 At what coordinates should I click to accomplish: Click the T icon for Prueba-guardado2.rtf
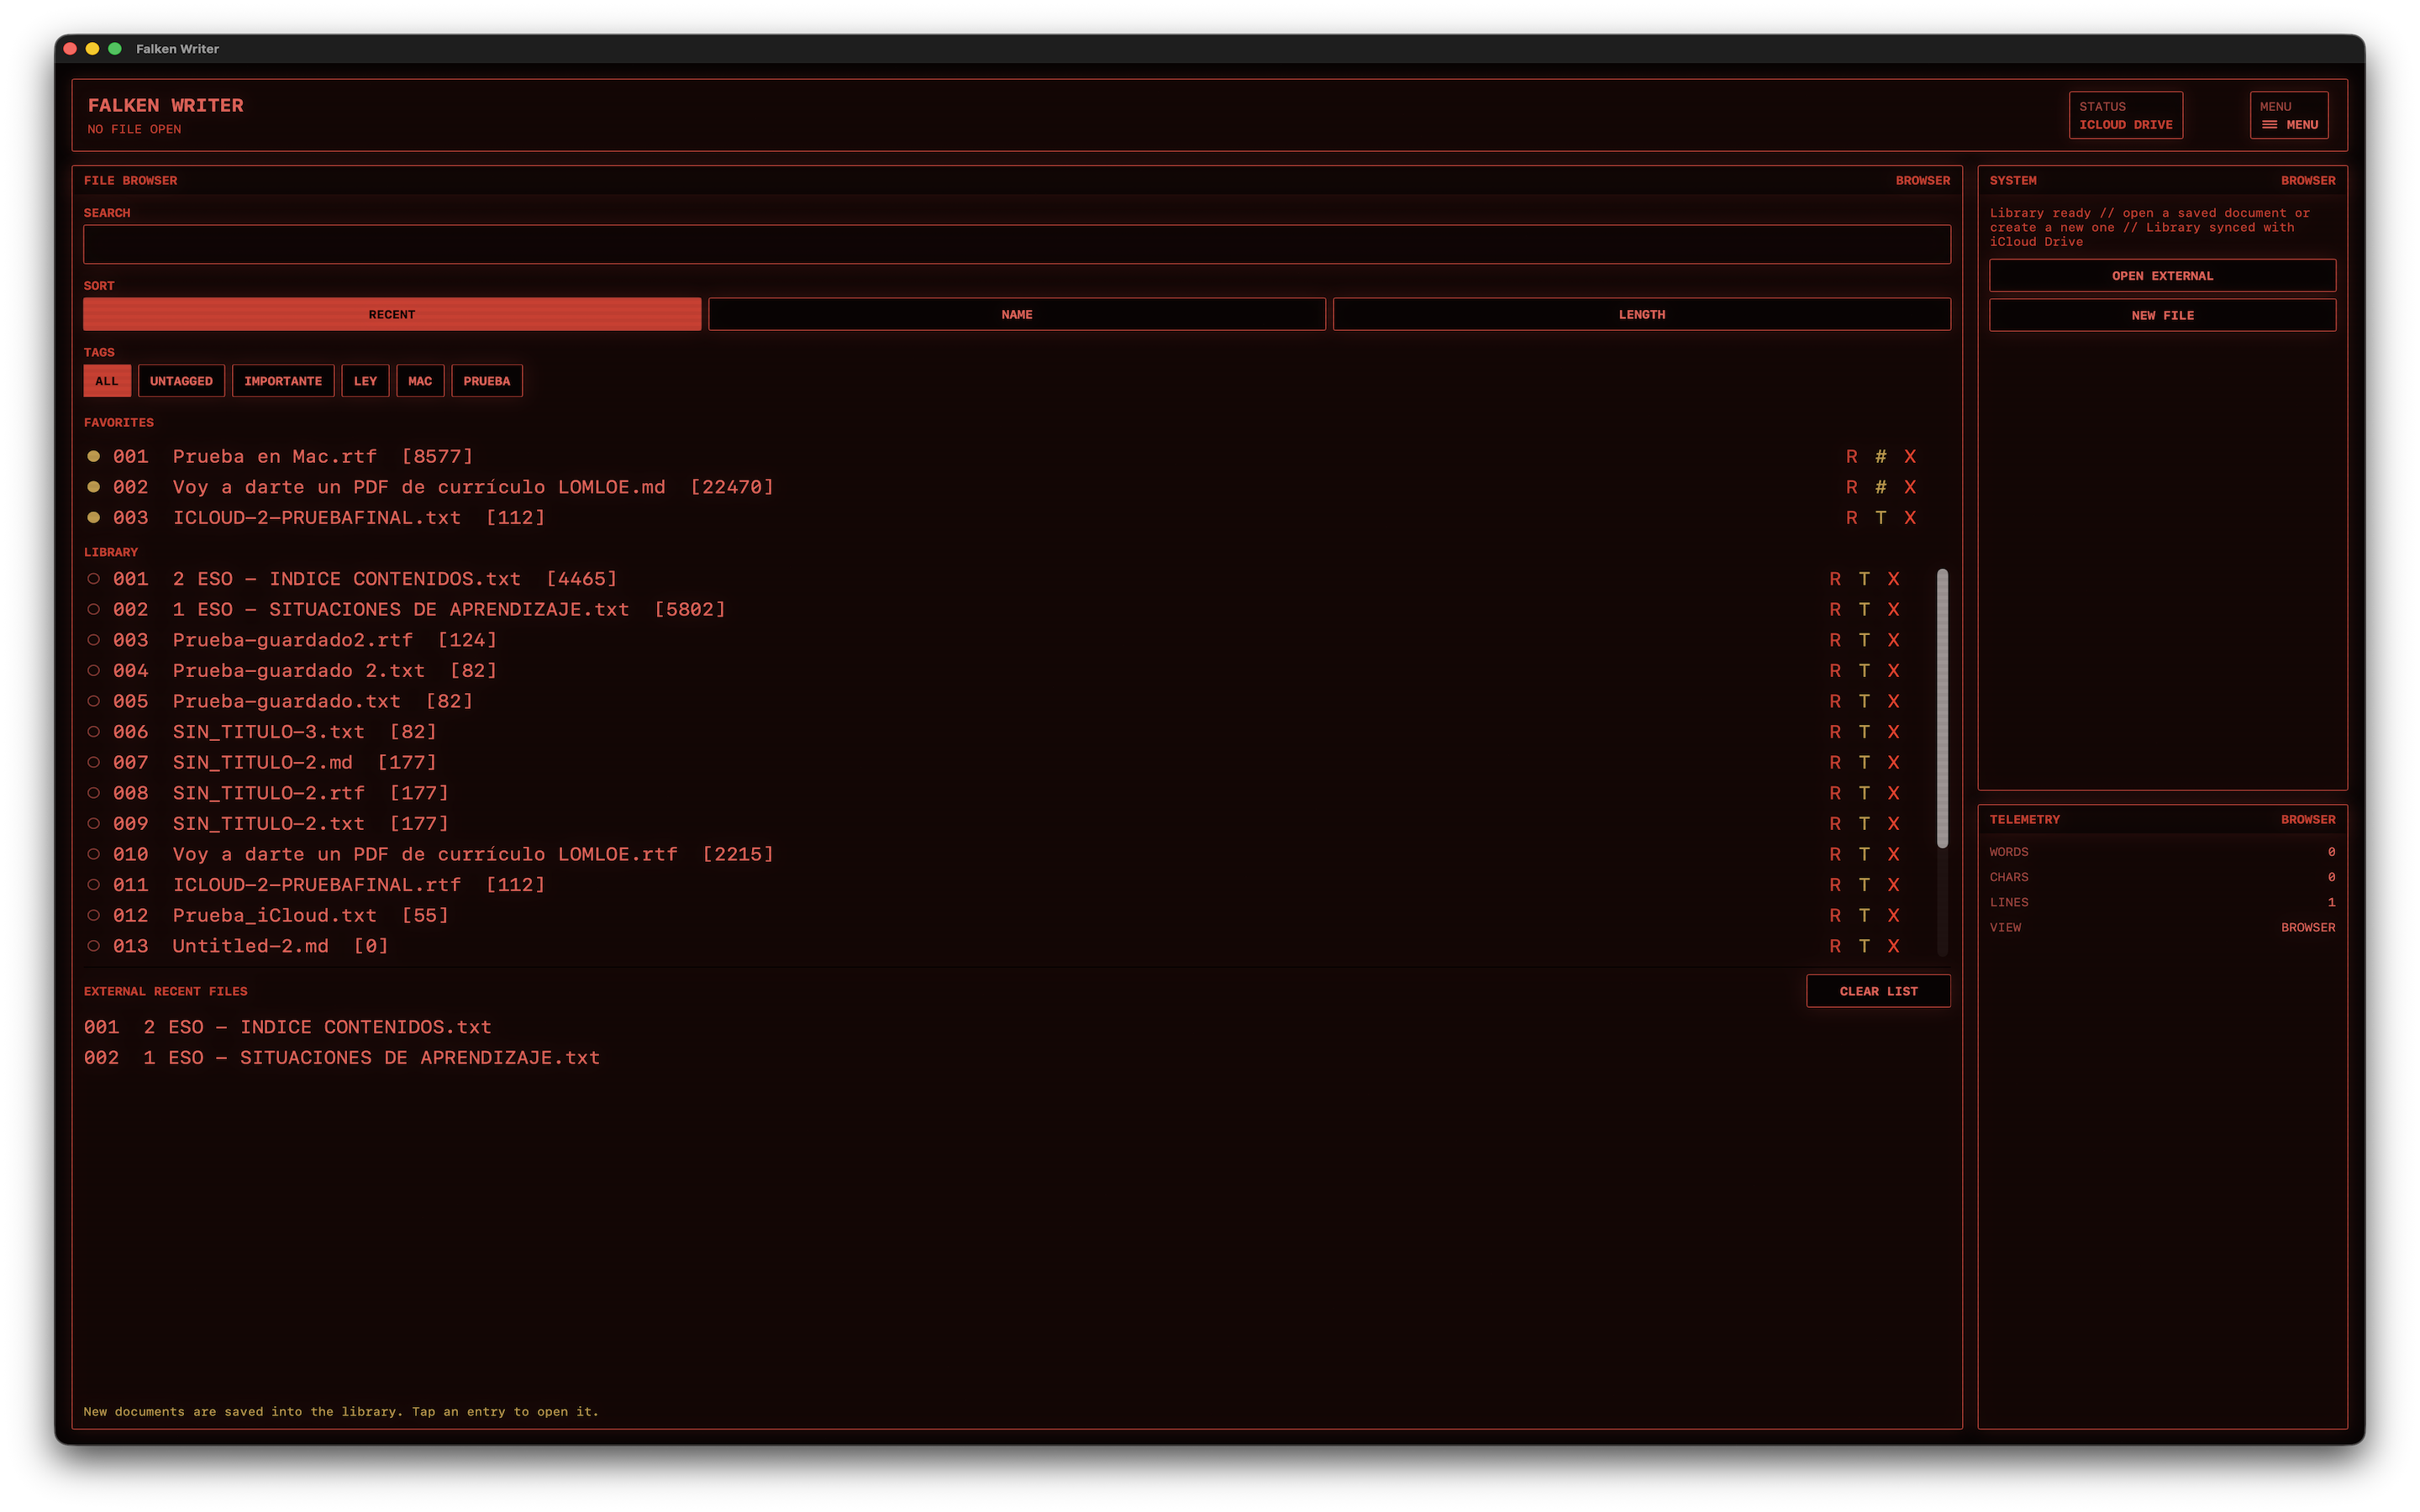pyautogui.click(x=1863, y=640)
